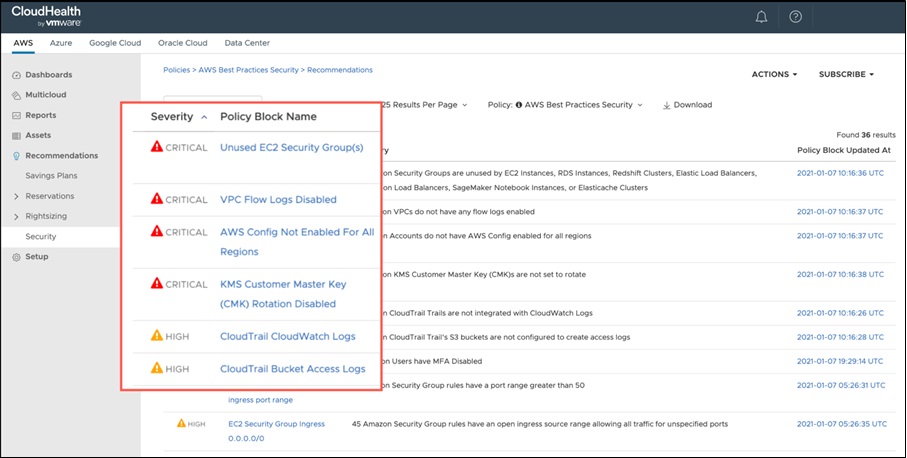Image resolution: width=907 pixels, height=458 pixels.
Task: Click timestamp 2021-01-07 10:16:26 UTC
Action: pyautogui.click(x=840, y=313)
